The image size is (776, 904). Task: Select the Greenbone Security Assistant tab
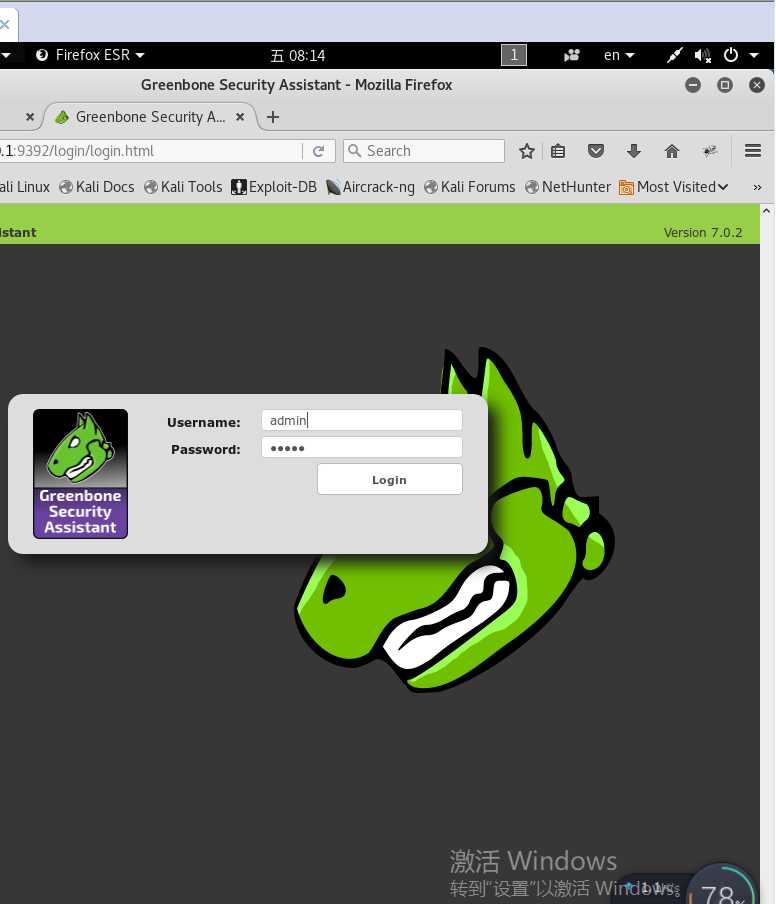coord(149,117)
